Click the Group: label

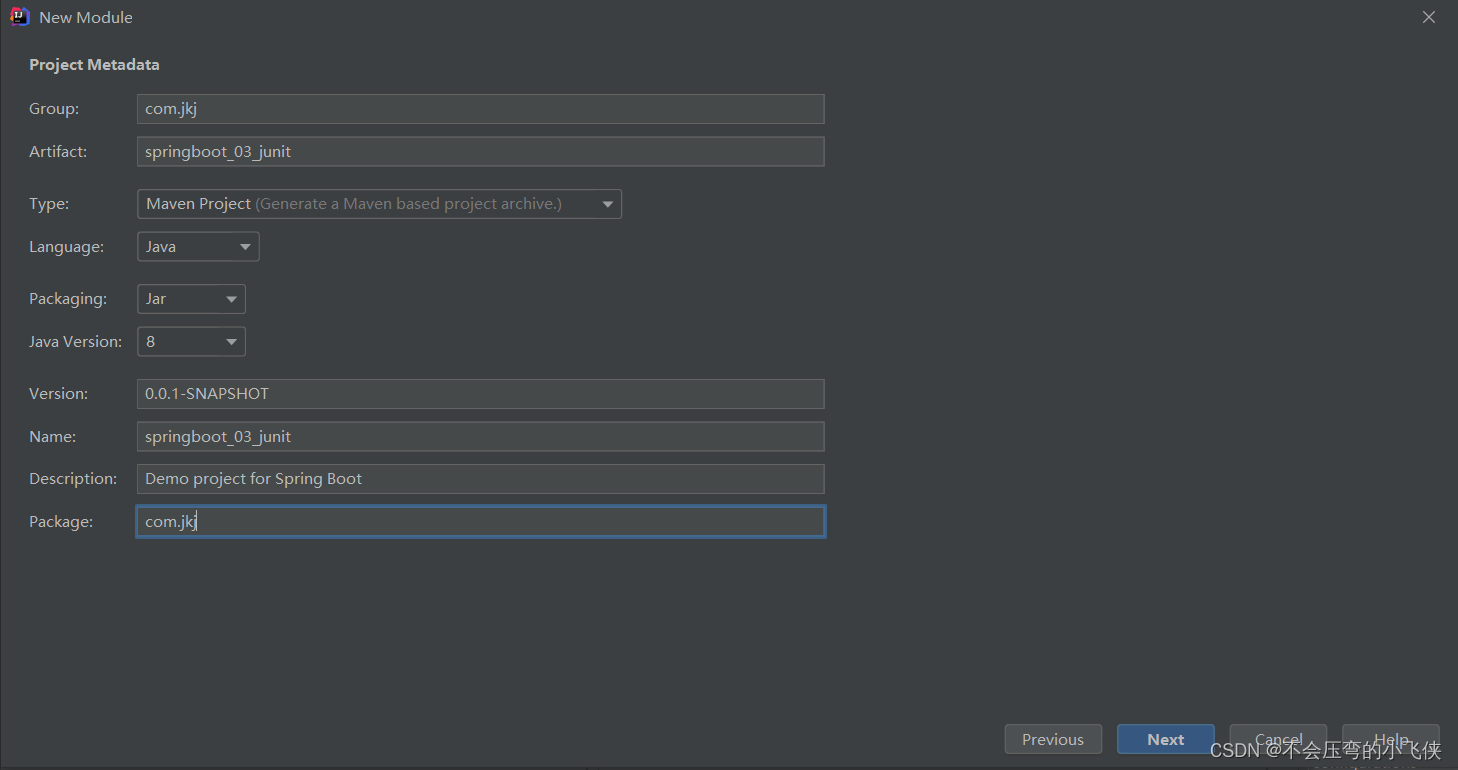click(x=54, y=109)
